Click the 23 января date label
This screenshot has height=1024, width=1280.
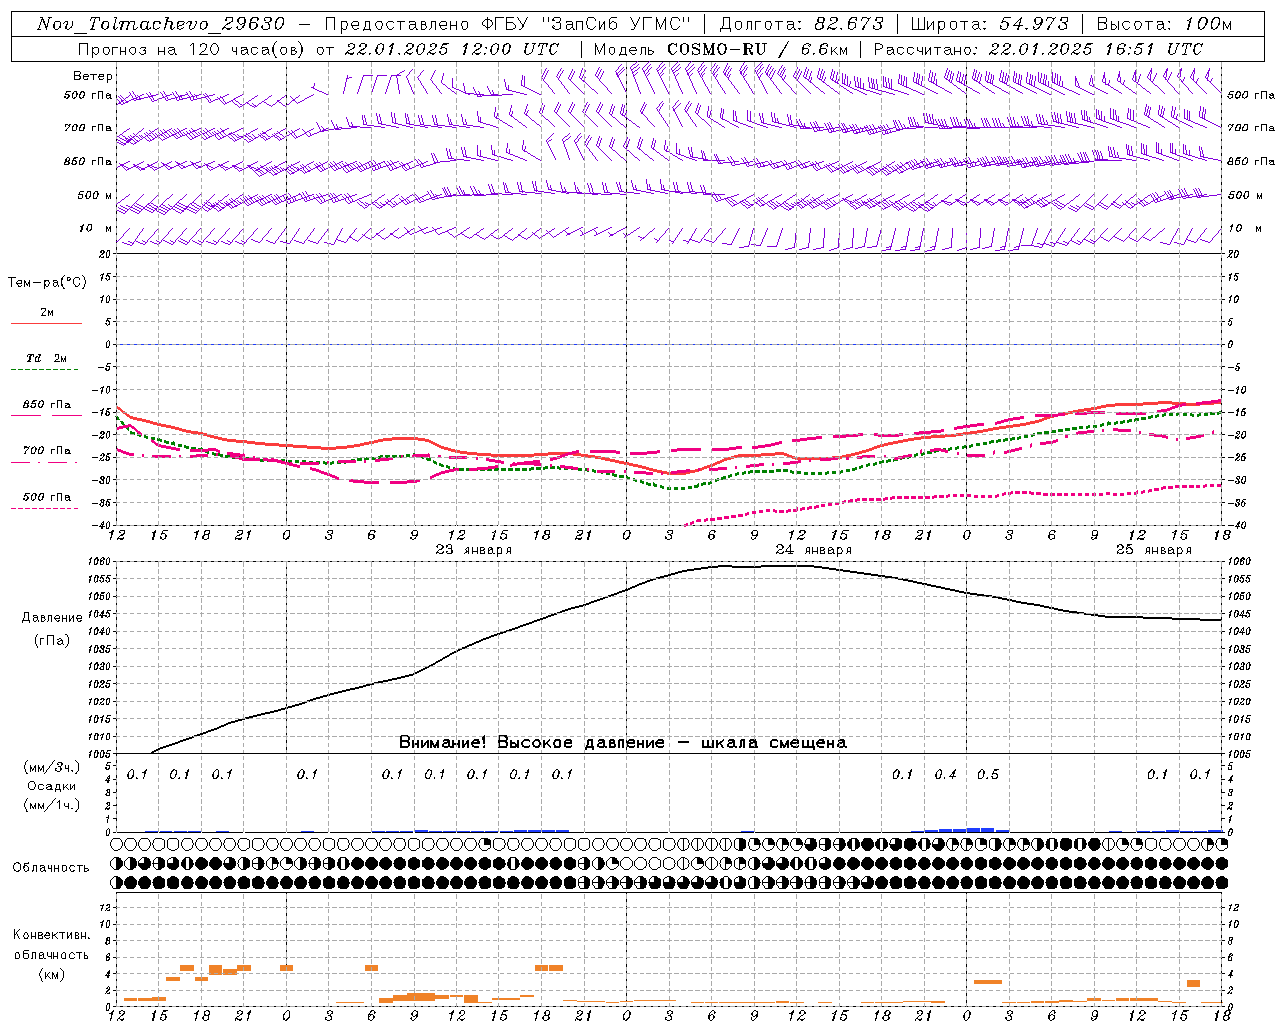coord(473,549)
